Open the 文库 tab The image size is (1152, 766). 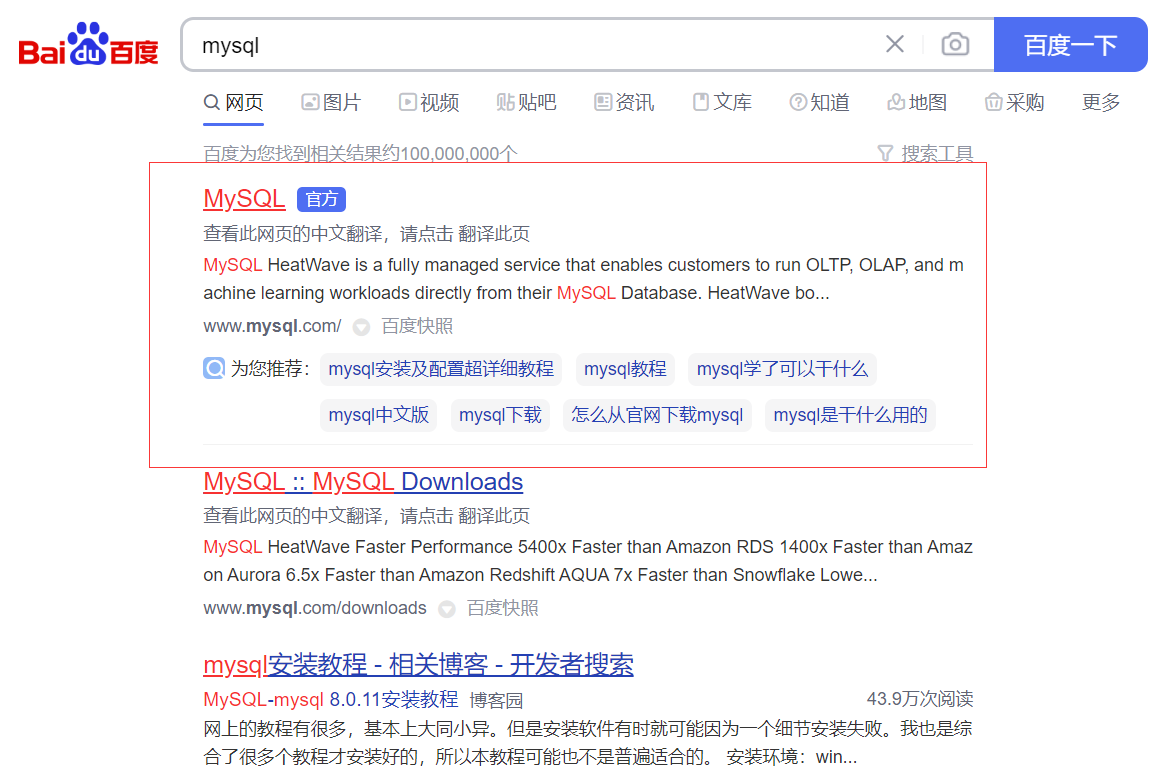[722, 102]
